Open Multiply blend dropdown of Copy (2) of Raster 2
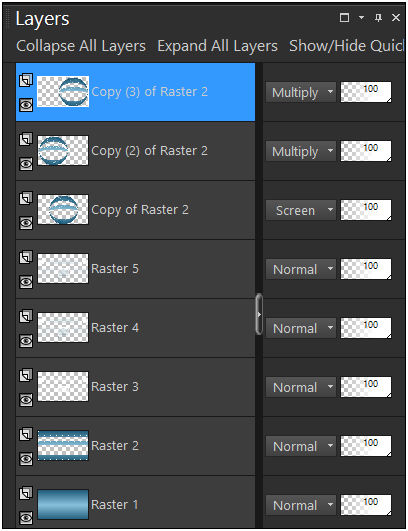The width and height of the screenshot is (408, 531). coord(301,151)
